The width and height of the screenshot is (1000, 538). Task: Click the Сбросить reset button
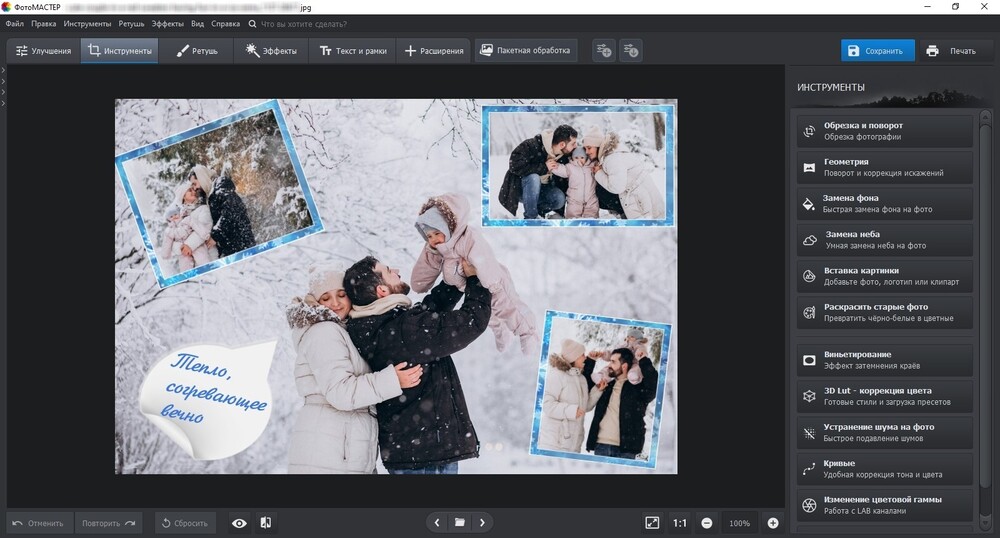pyautogui.click(x=185, y=522)
